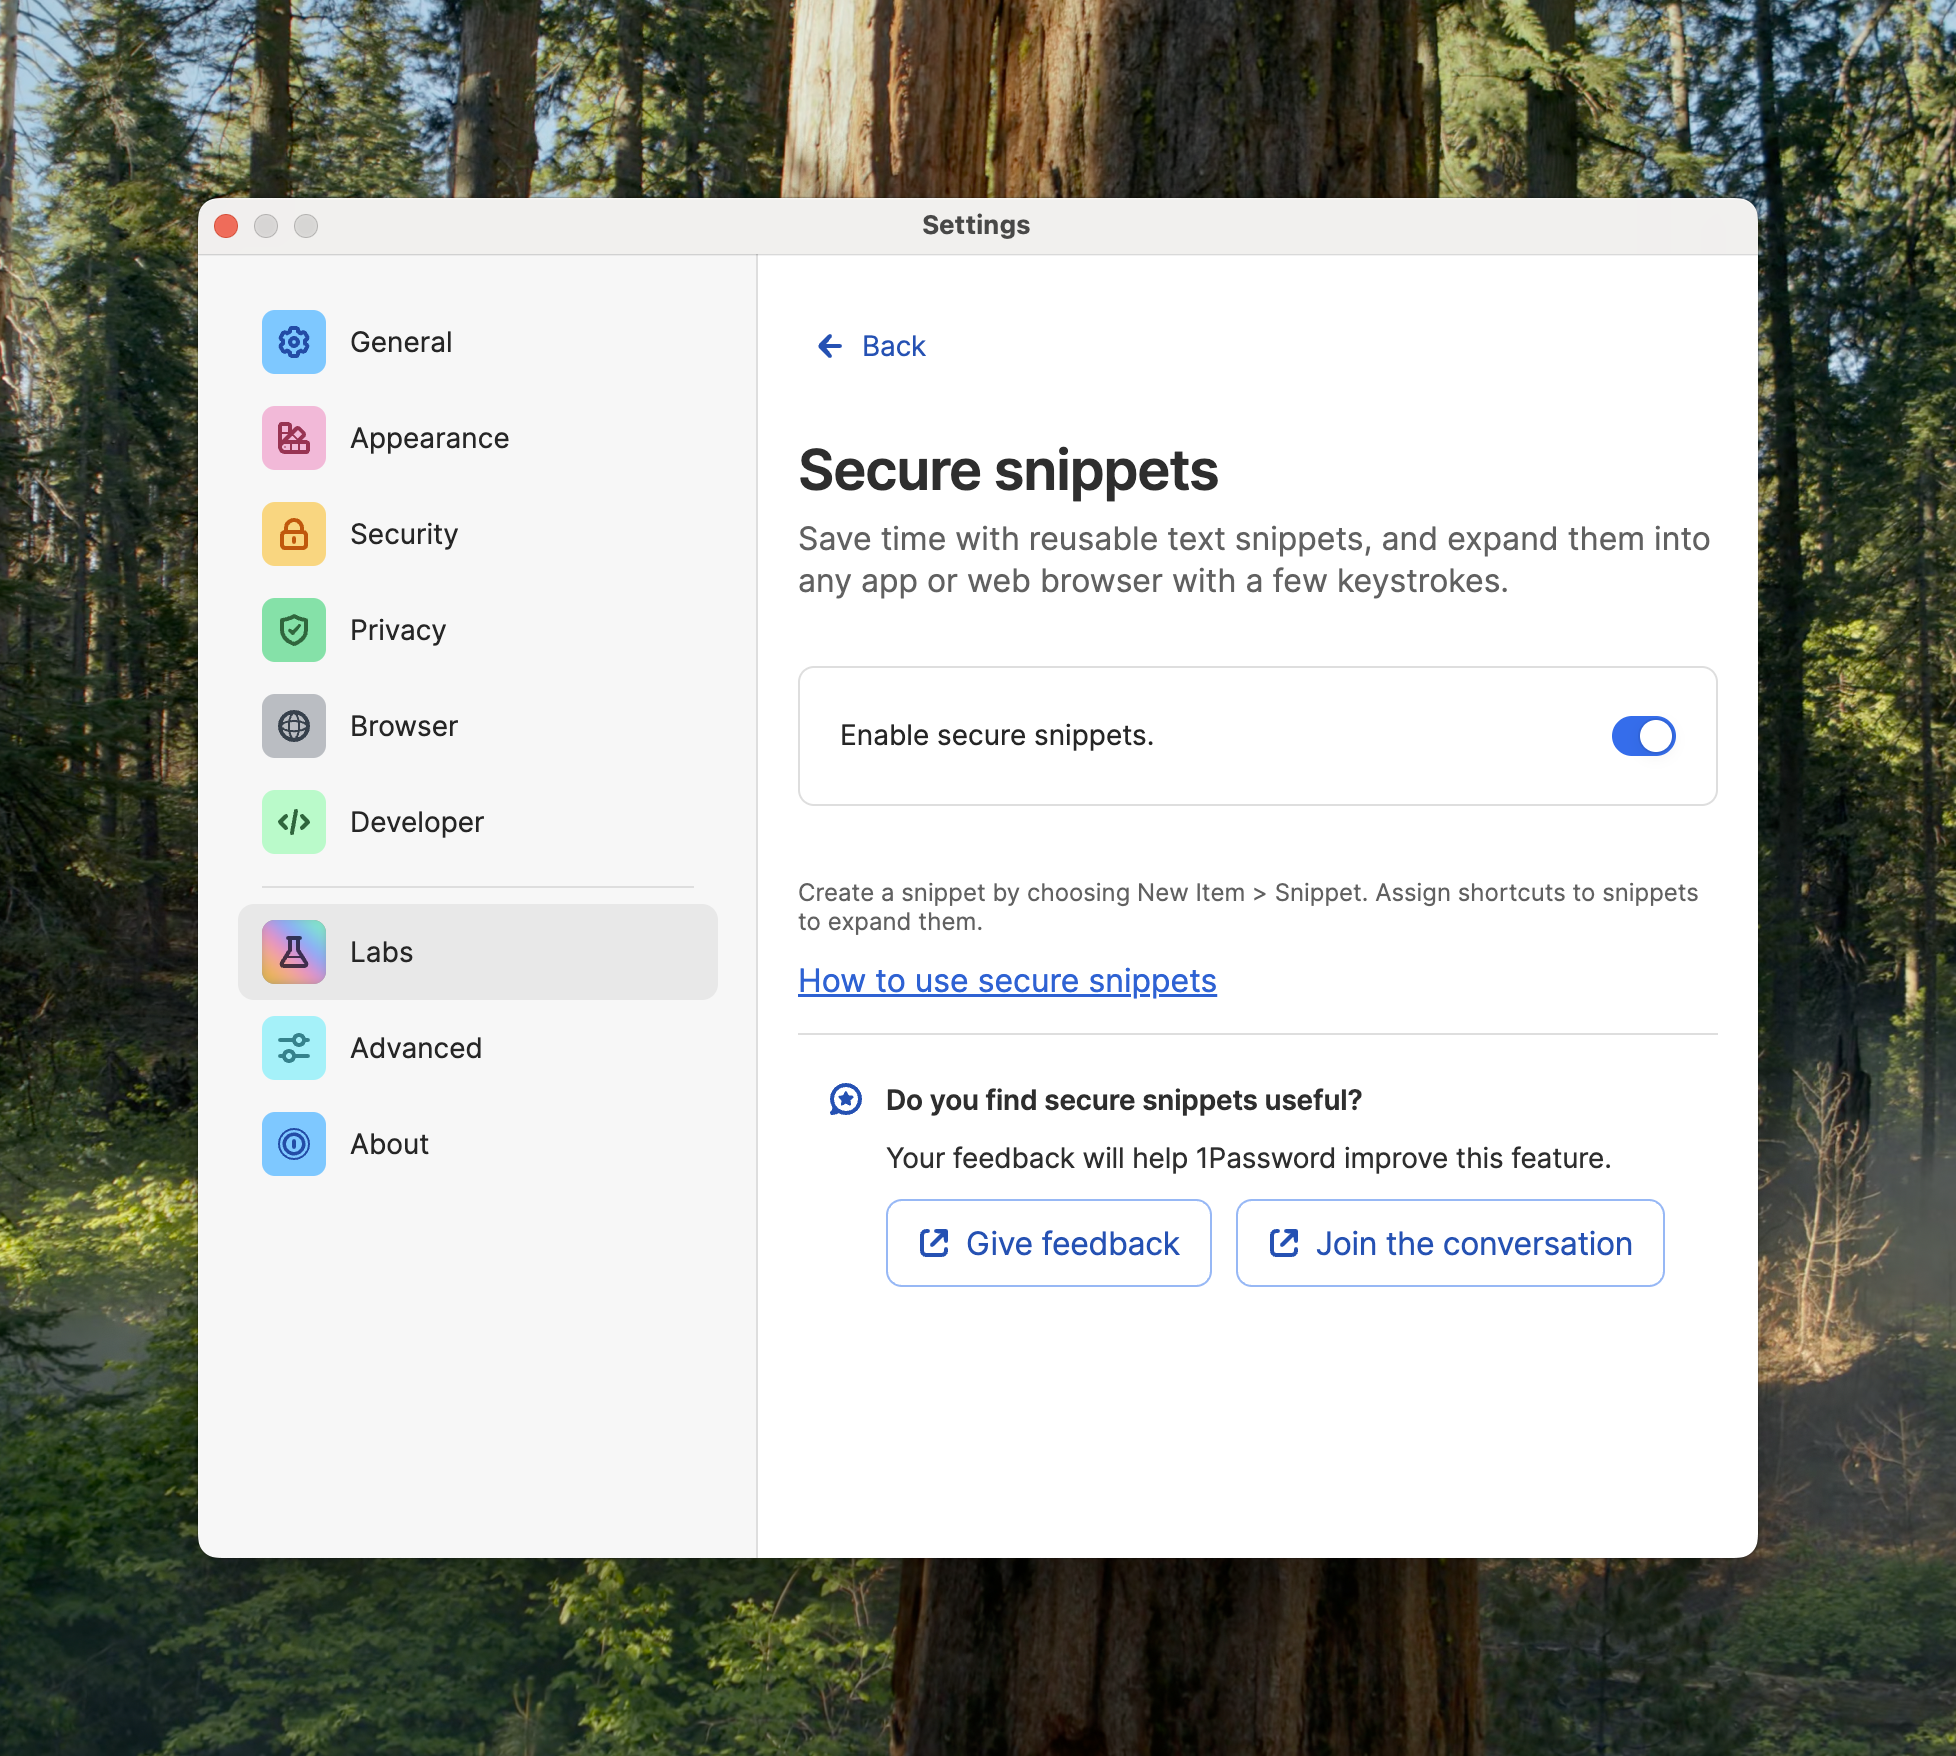The image size is (1956, 1756).
Task: Open Advanced settings section
Action: point(478,1048)
